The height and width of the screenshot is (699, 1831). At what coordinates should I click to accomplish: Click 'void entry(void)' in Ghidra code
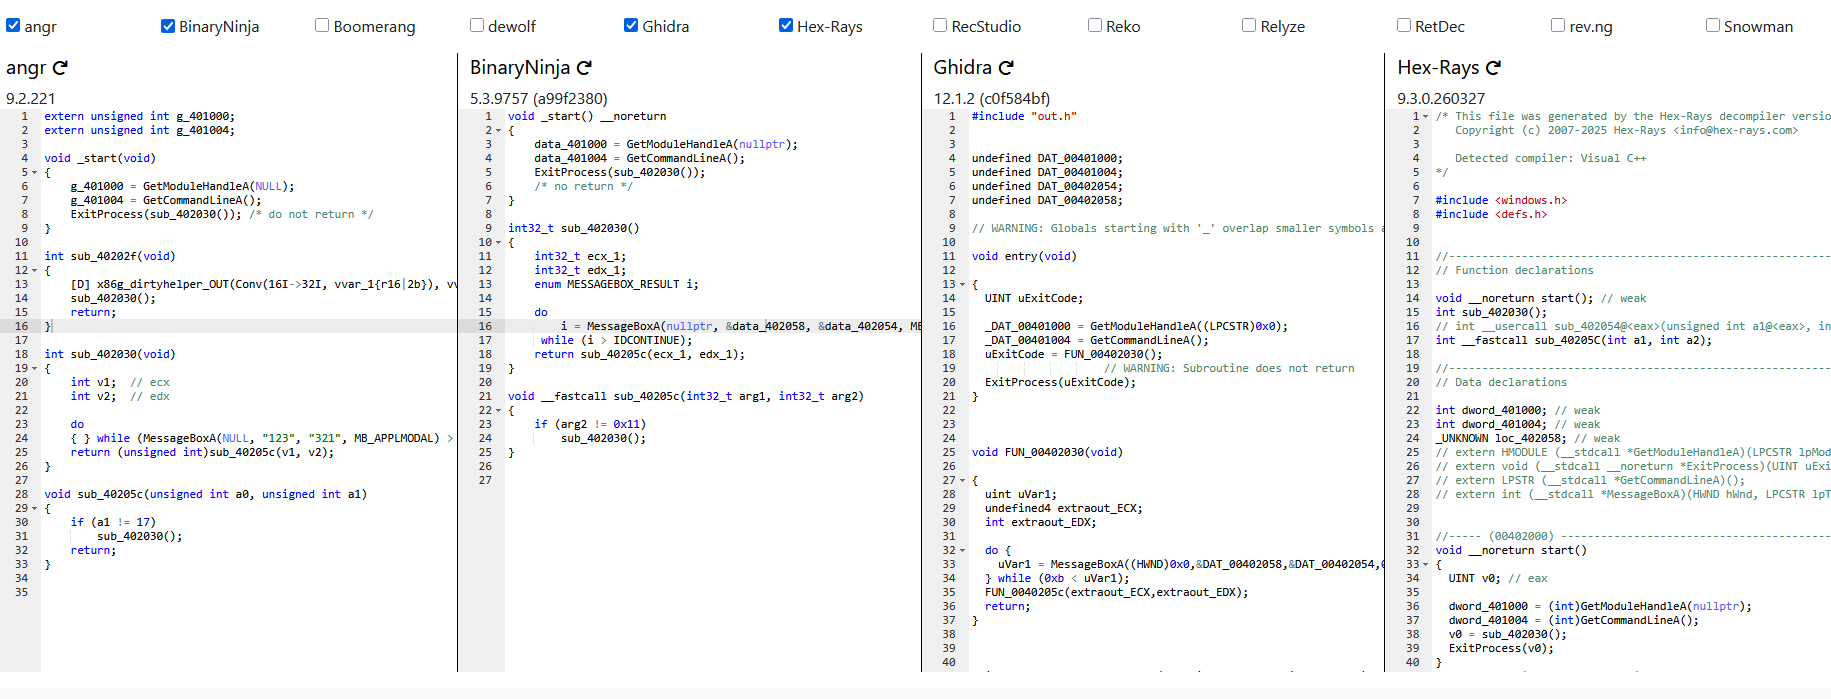click(1024, 256)
